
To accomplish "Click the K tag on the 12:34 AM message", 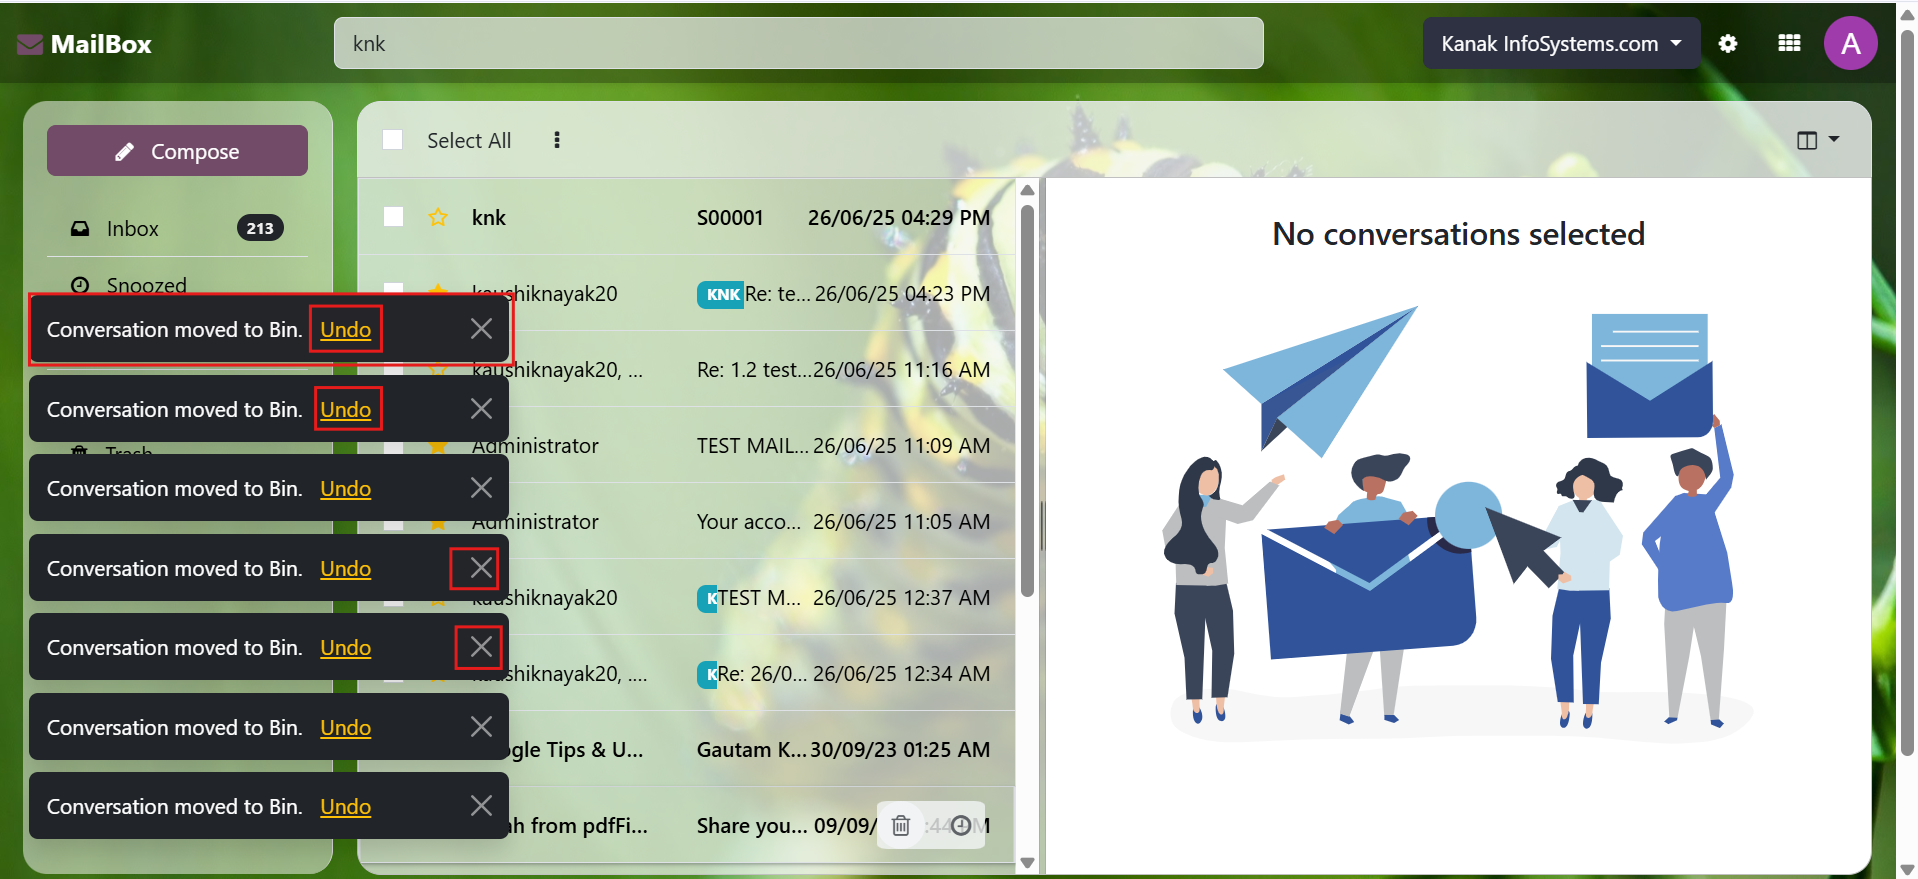I will click(x=708, y=674).
